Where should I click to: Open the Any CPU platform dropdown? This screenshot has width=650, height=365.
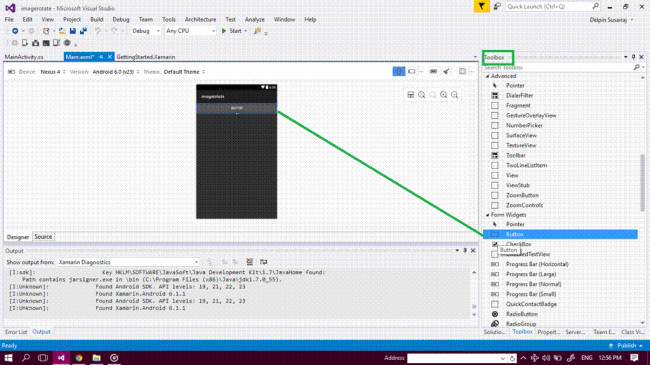click(x=190, y=31)
